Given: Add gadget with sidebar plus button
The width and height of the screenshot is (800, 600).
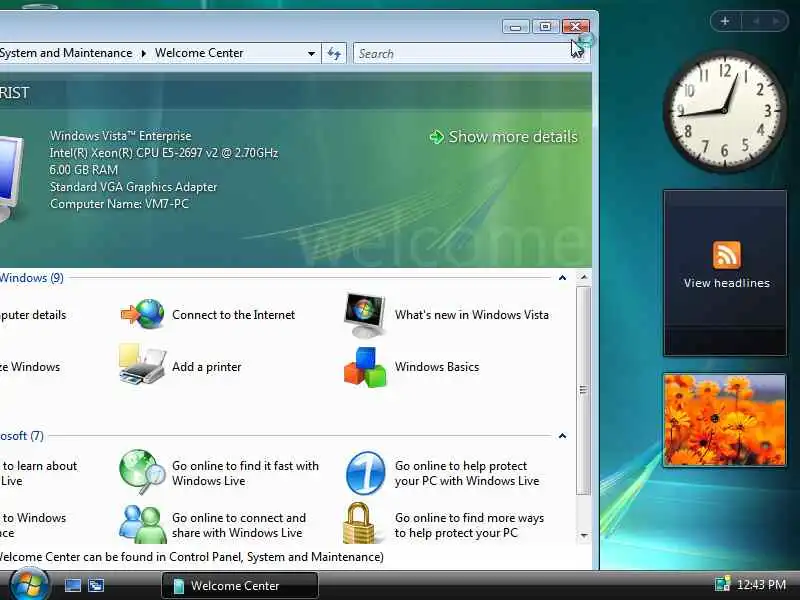Looking at the screenshot, I should (x=724, y=21).
